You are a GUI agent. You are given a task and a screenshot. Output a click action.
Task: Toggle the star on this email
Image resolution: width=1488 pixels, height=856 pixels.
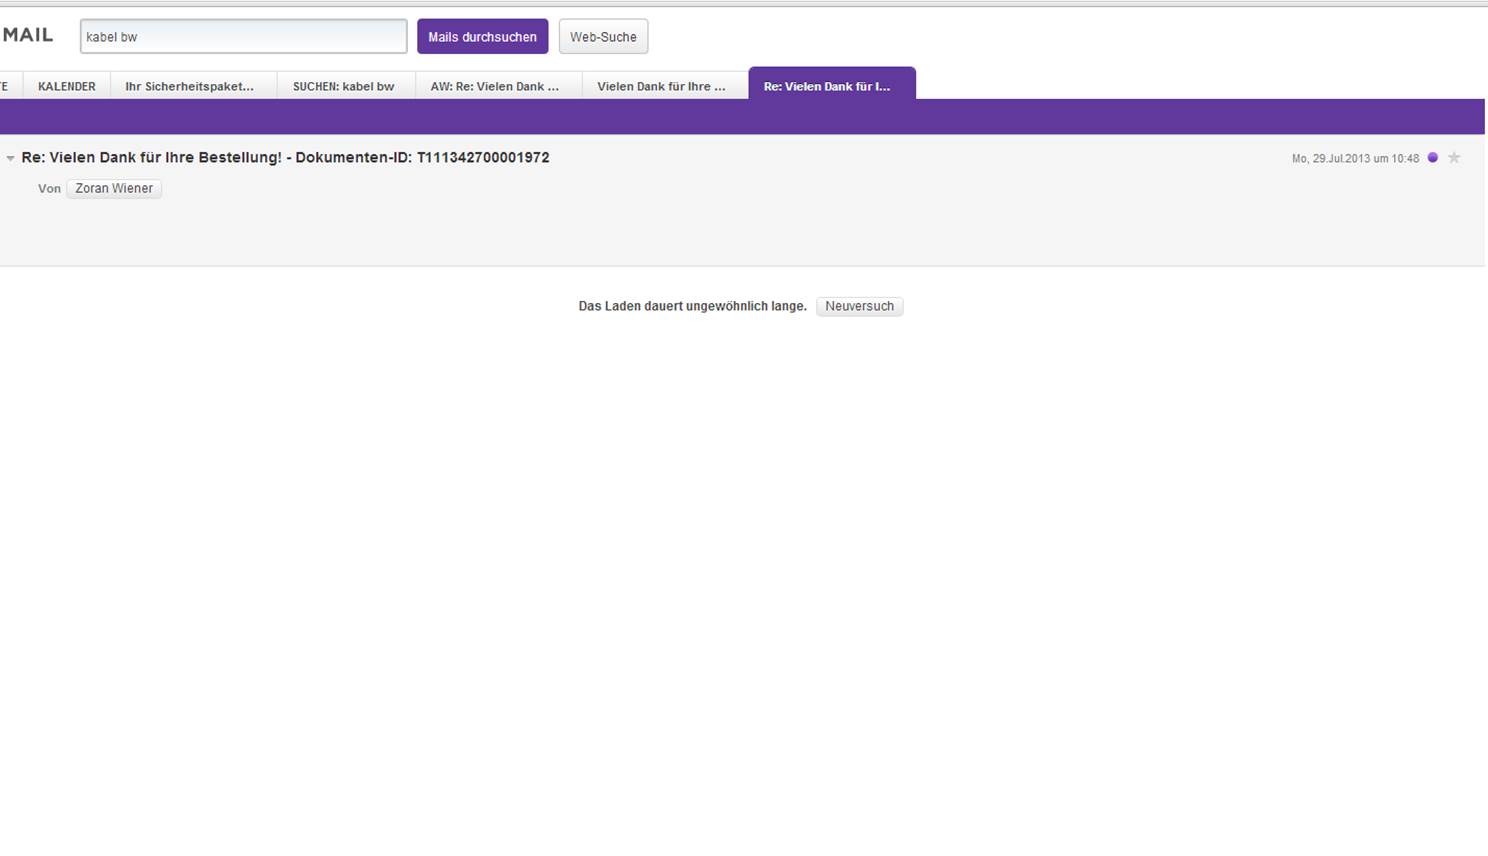[1454, 158]
